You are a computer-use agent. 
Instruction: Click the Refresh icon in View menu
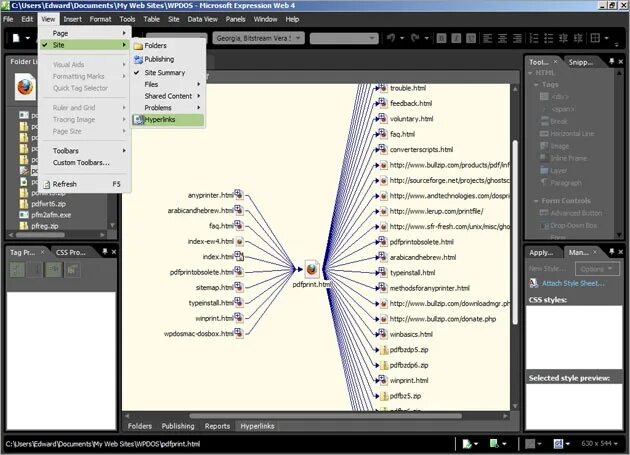[x=47, y=184]
